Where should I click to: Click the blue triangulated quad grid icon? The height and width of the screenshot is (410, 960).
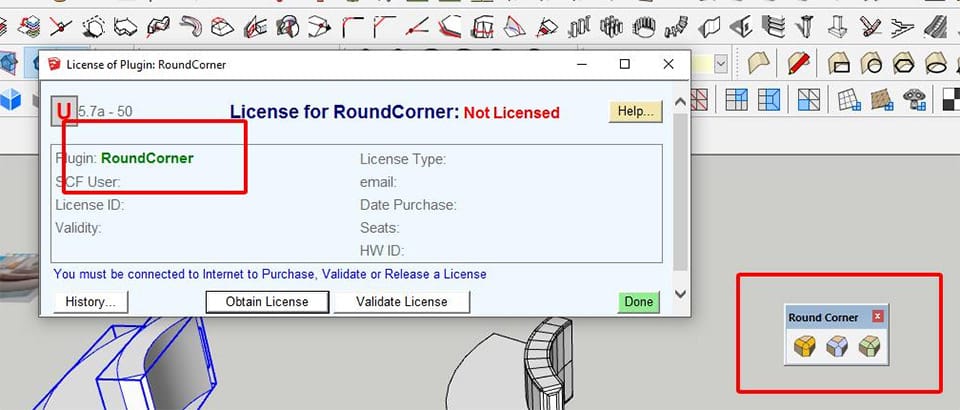809,100
